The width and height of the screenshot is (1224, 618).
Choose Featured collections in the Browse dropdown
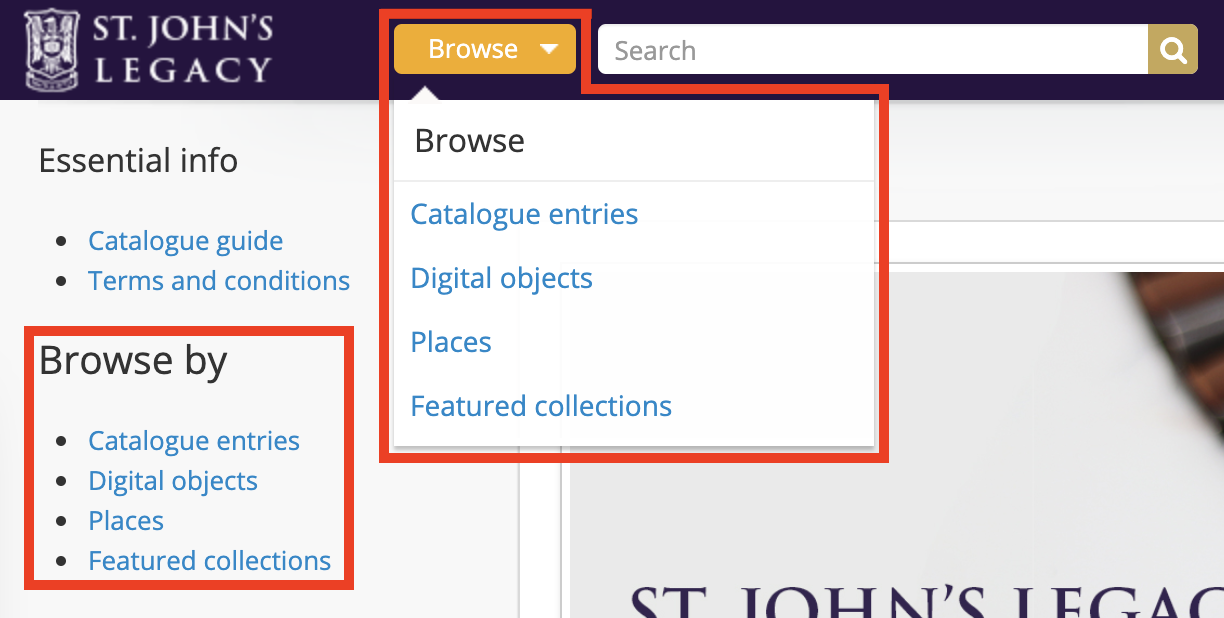(x=540, y=405)
